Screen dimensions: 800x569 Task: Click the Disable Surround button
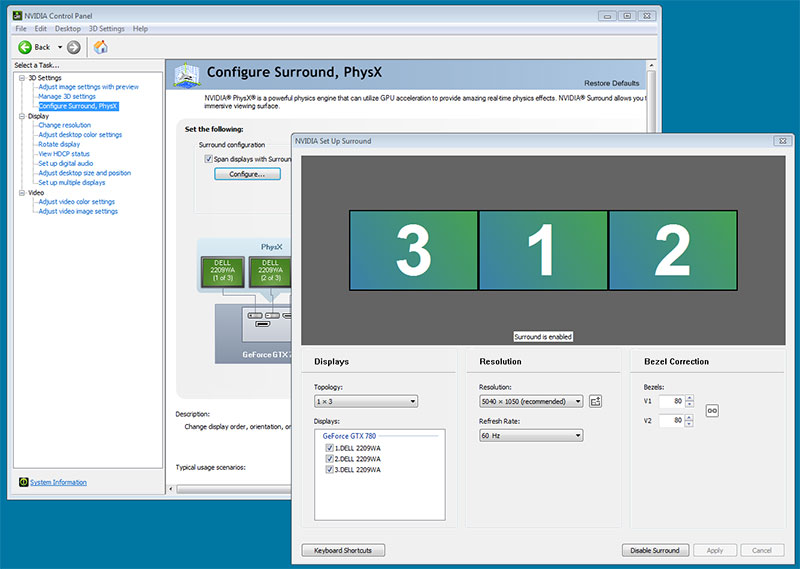click(x=655, y=550)
